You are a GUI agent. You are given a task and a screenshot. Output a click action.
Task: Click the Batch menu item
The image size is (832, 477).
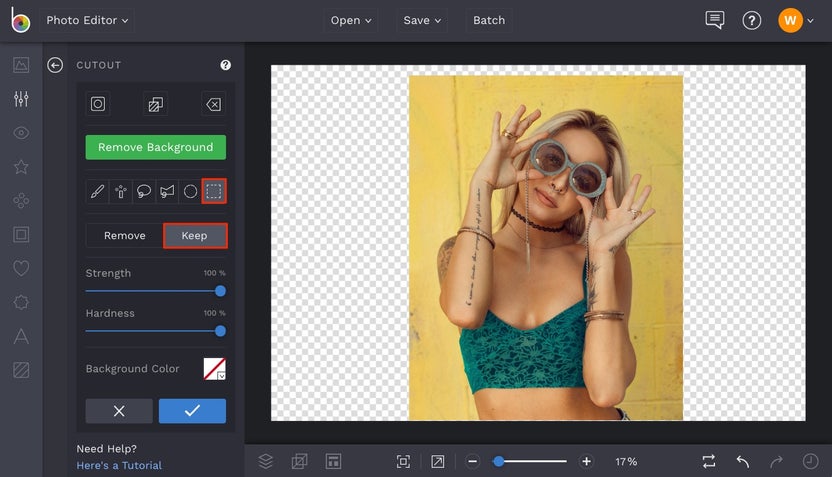[489, 20]
